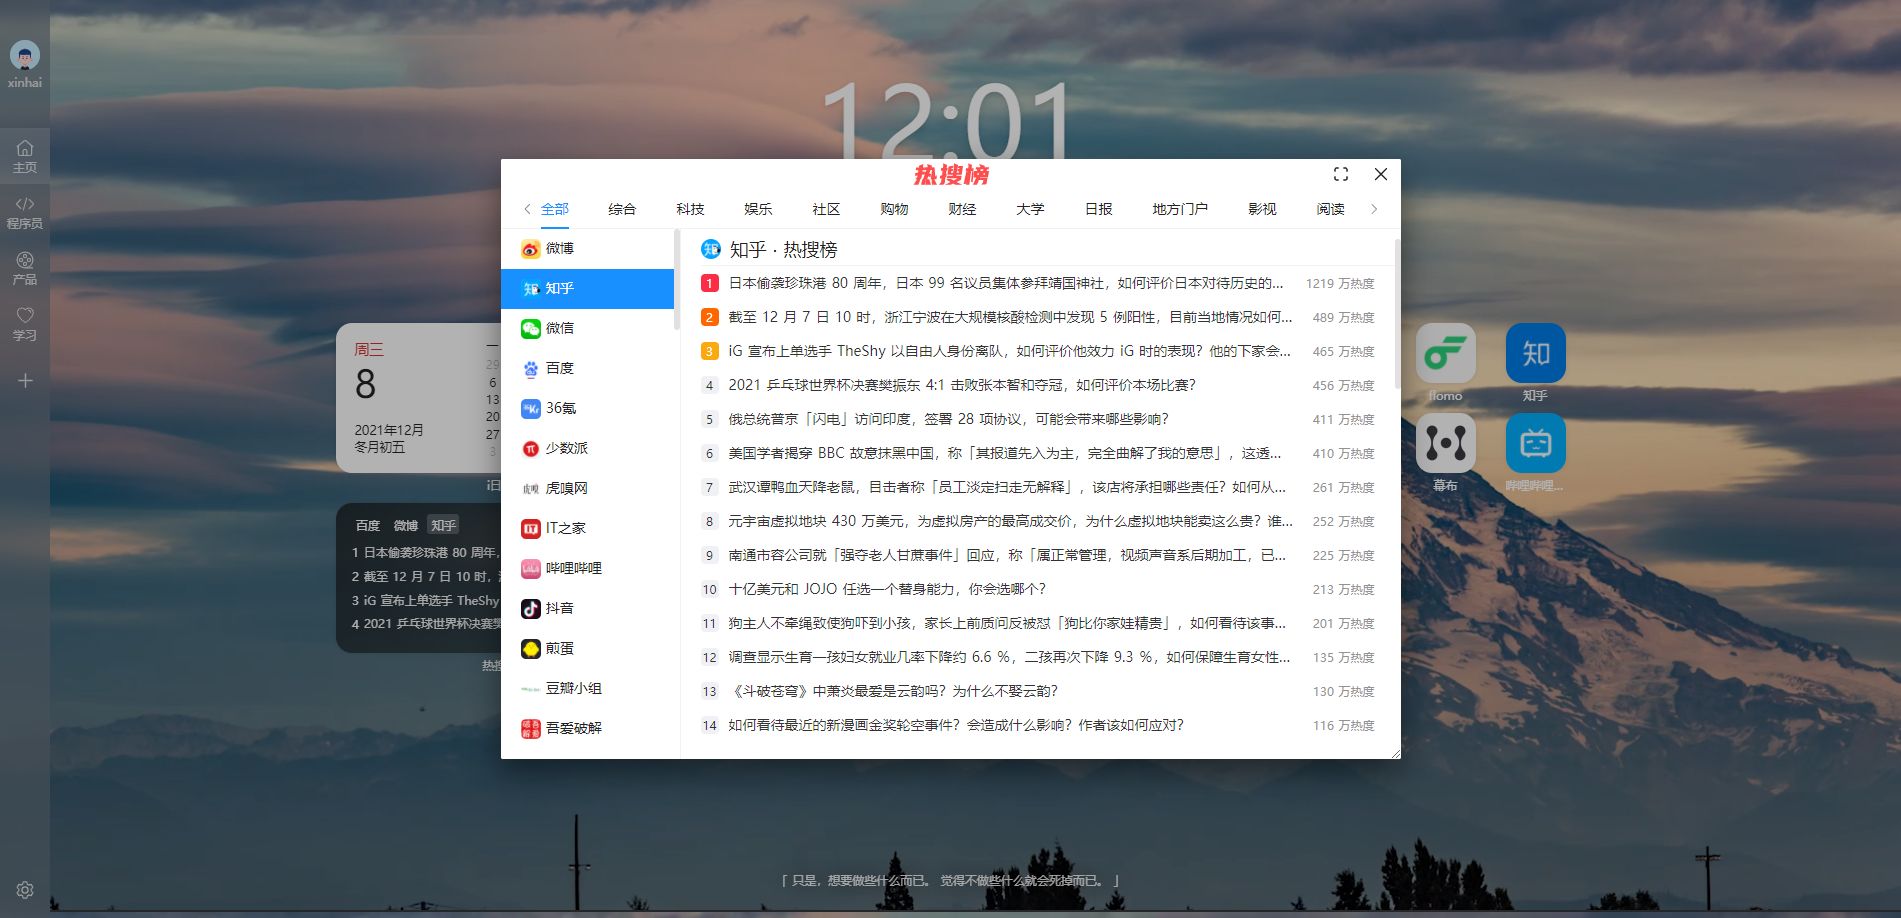Switch background widget to 百度 tab

[x=367, y=525]
